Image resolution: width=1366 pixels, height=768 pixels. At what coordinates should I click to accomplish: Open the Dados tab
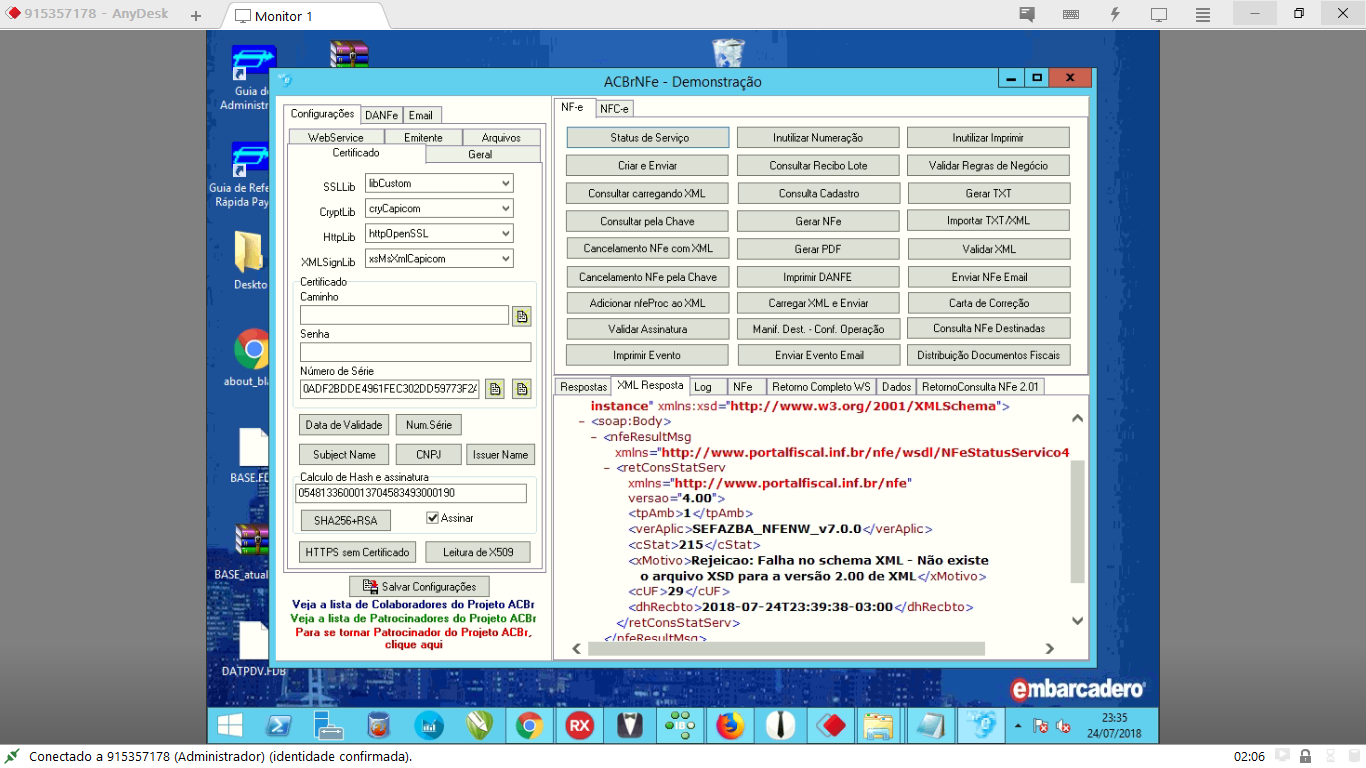(x=896, y=386)
